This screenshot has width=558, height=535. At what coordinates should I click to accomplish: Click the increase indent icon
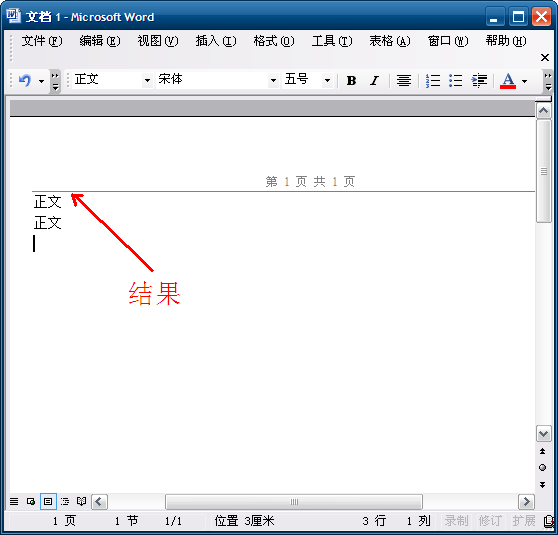pos(479,81)
